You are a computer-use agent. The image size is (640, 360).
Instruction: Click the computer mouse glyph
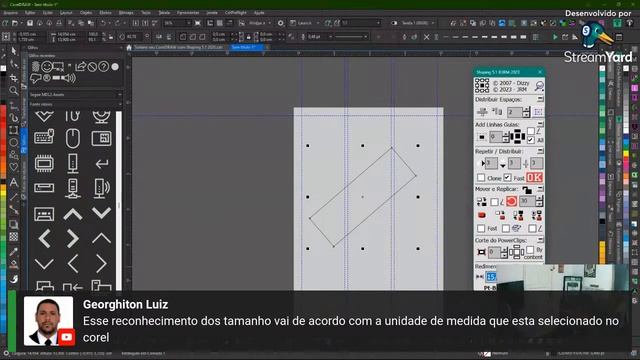pyautogui.click(x=73, y=138)
